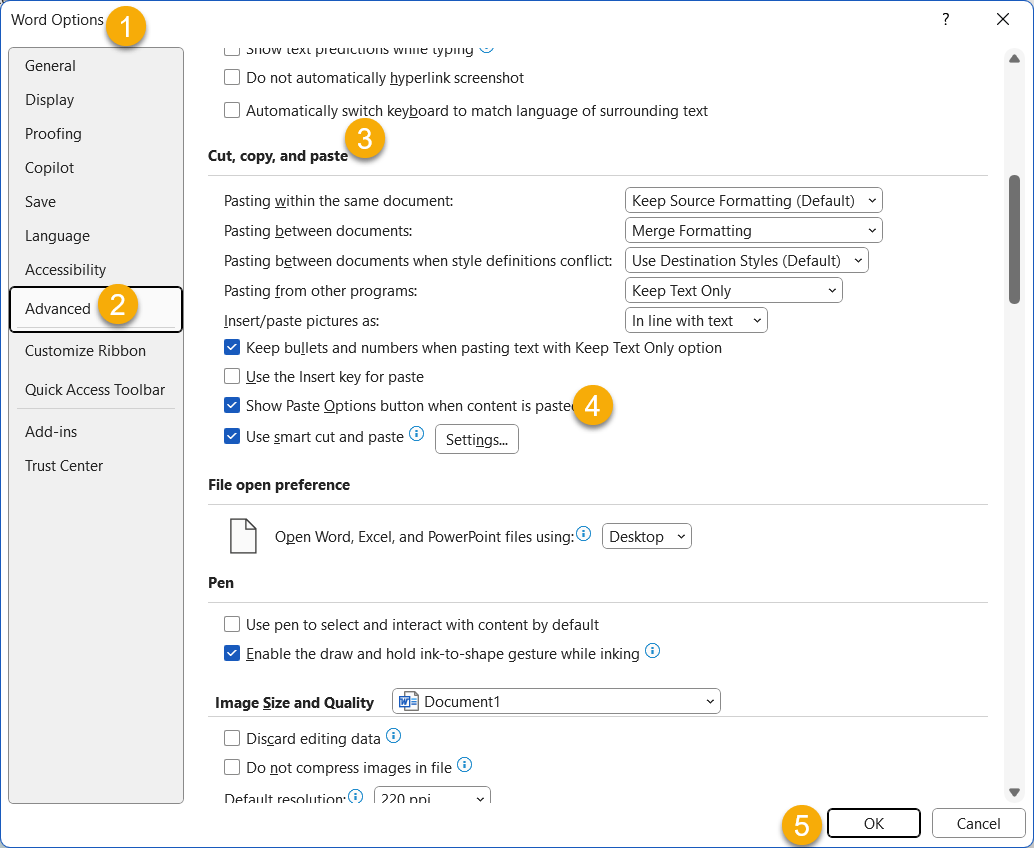Click info icon beside smart cut and paste

[417, 435]
